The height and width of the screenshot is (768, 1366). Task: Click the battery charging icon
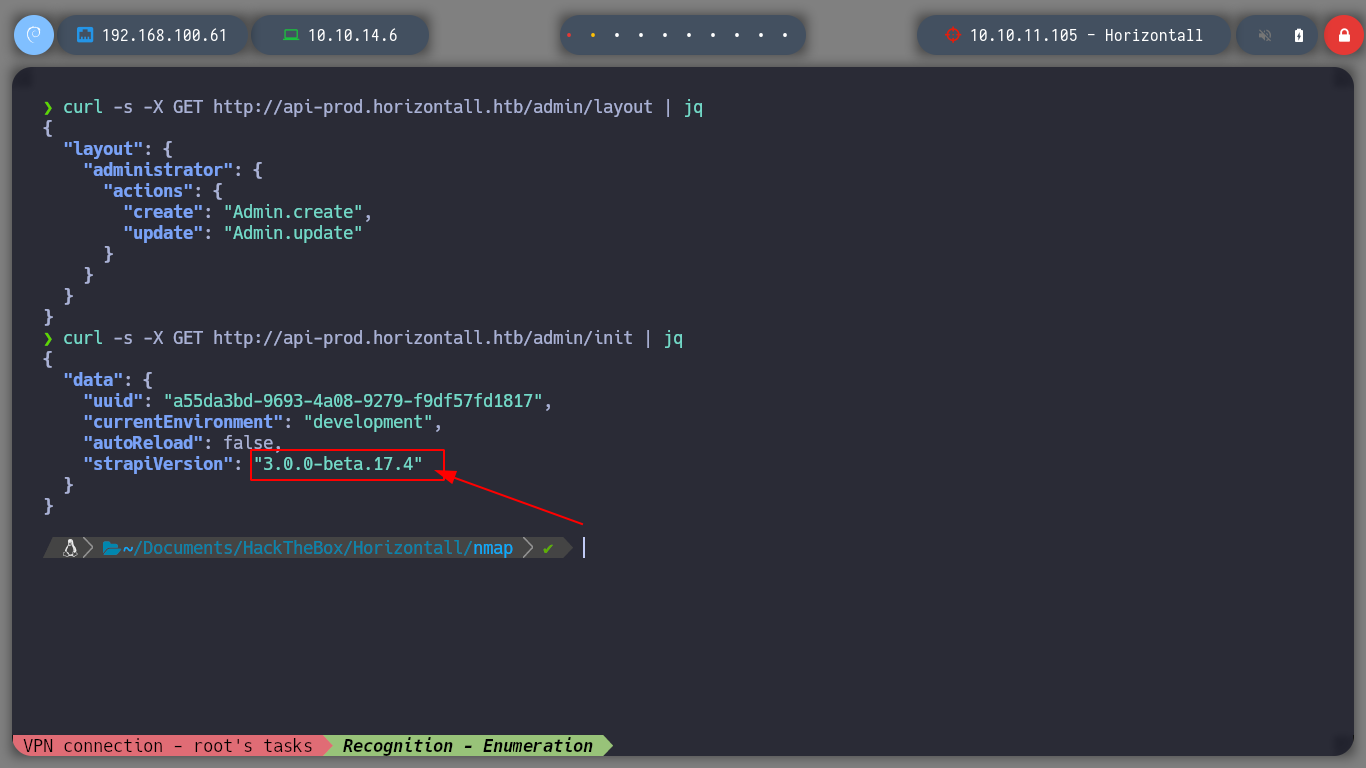click(x=1299, y=35)
